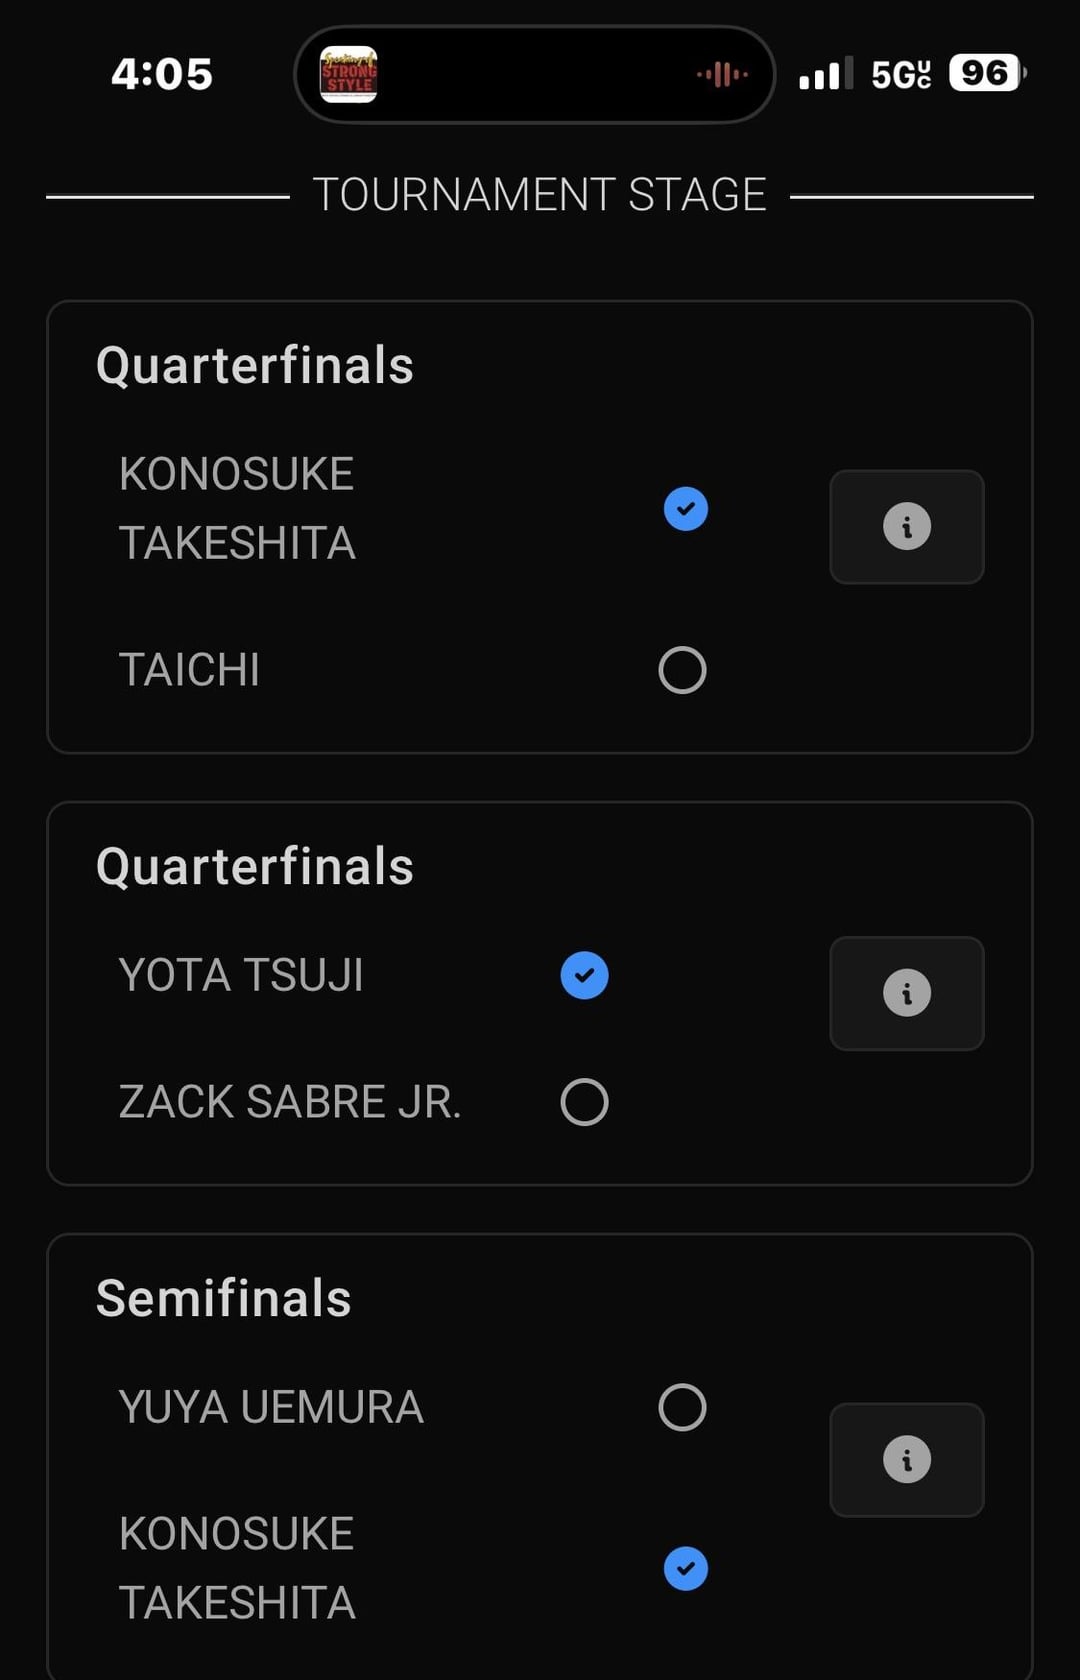This screenshot has height=1680, width=1080.
Task: Select Taichi as quarterfinal winner
Action: click(x=683, y=670)
